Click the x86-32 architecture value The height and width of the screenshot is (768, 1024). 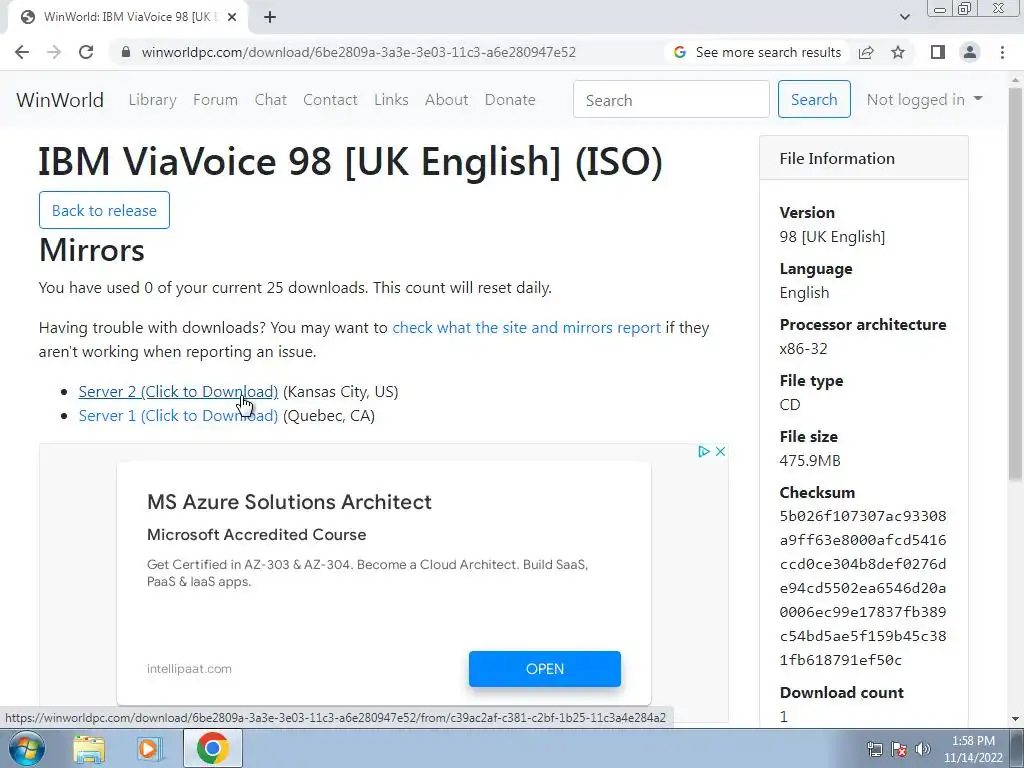click(x=803, y=349)
